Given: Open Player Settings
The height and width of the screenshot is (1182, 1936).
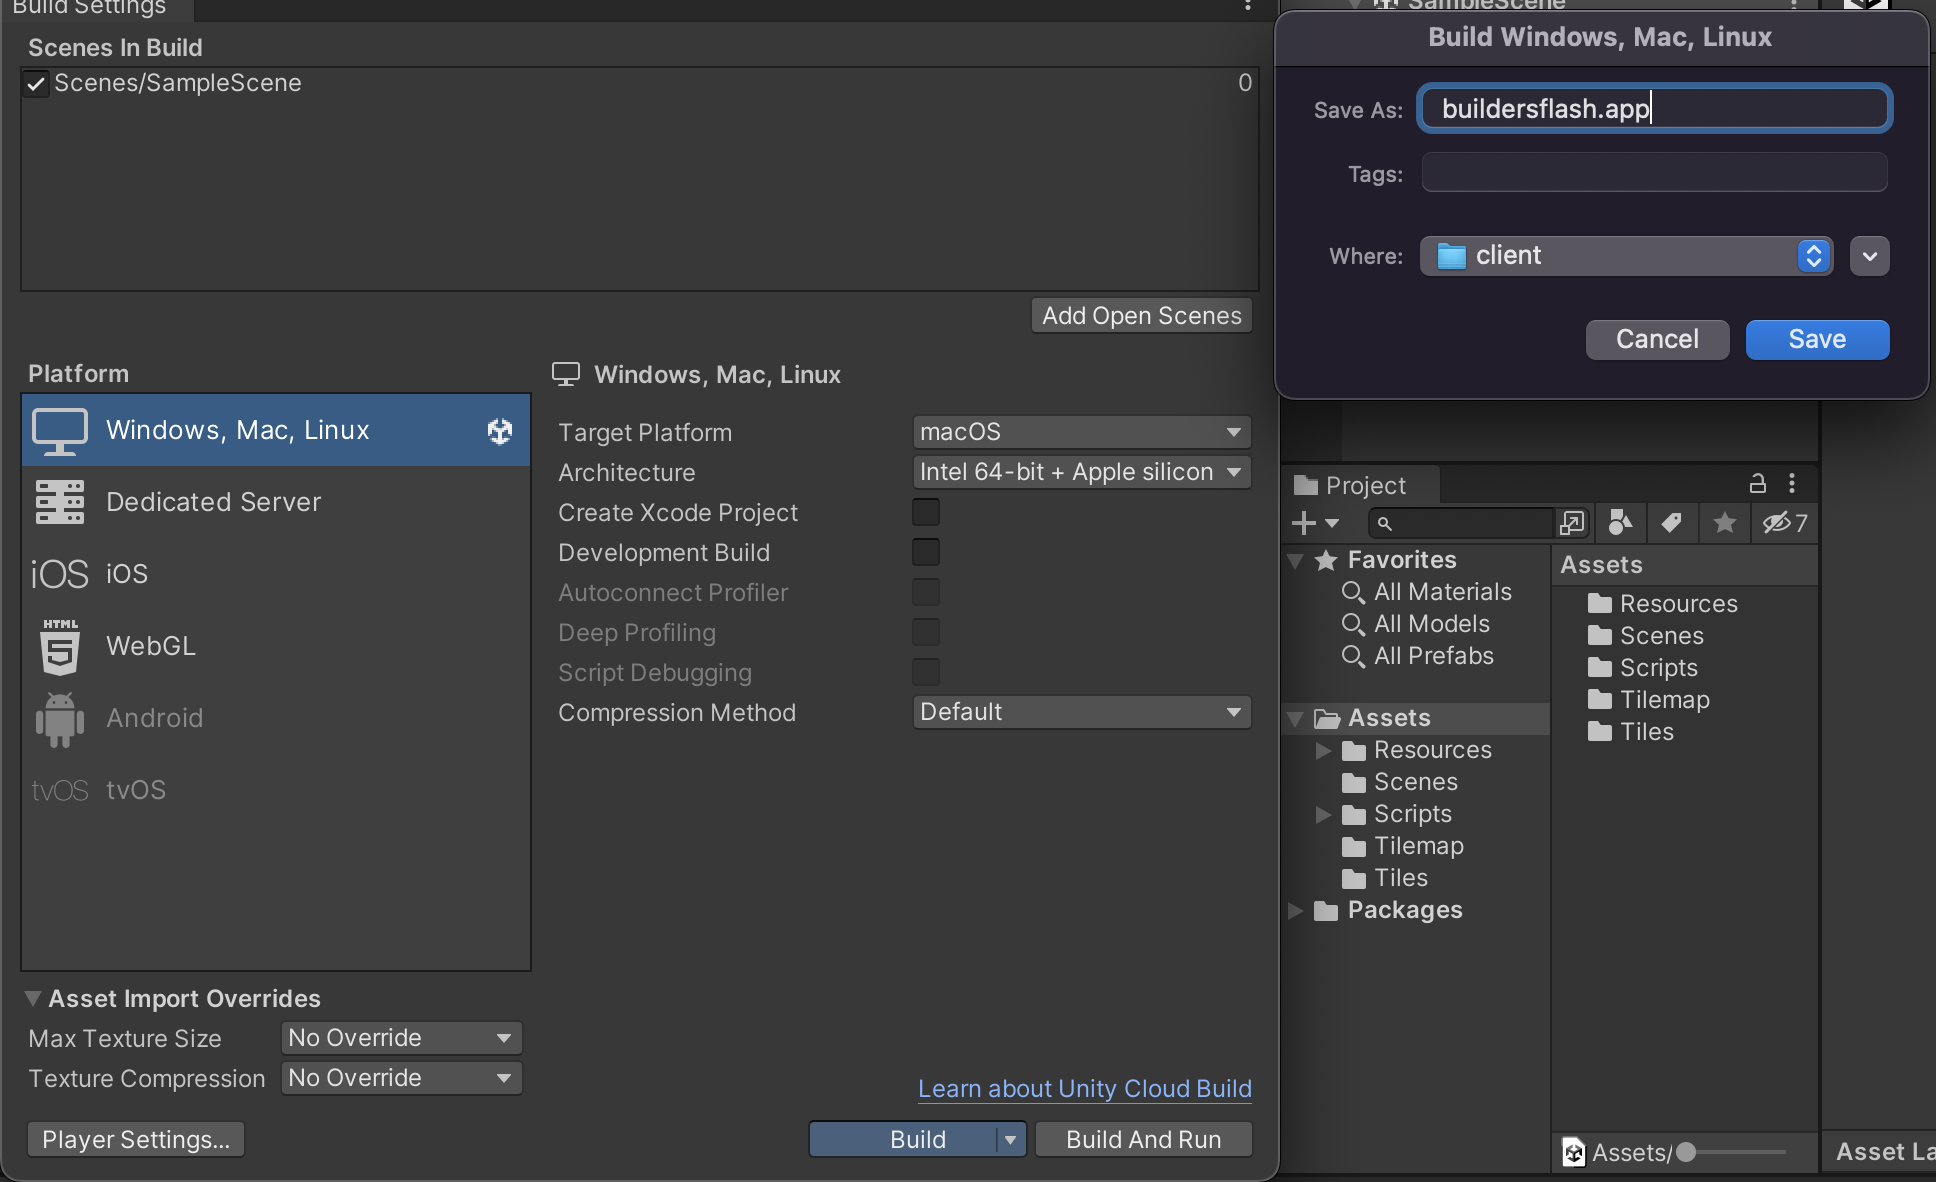Looking at the screenshot, I should click(136, 1140).
